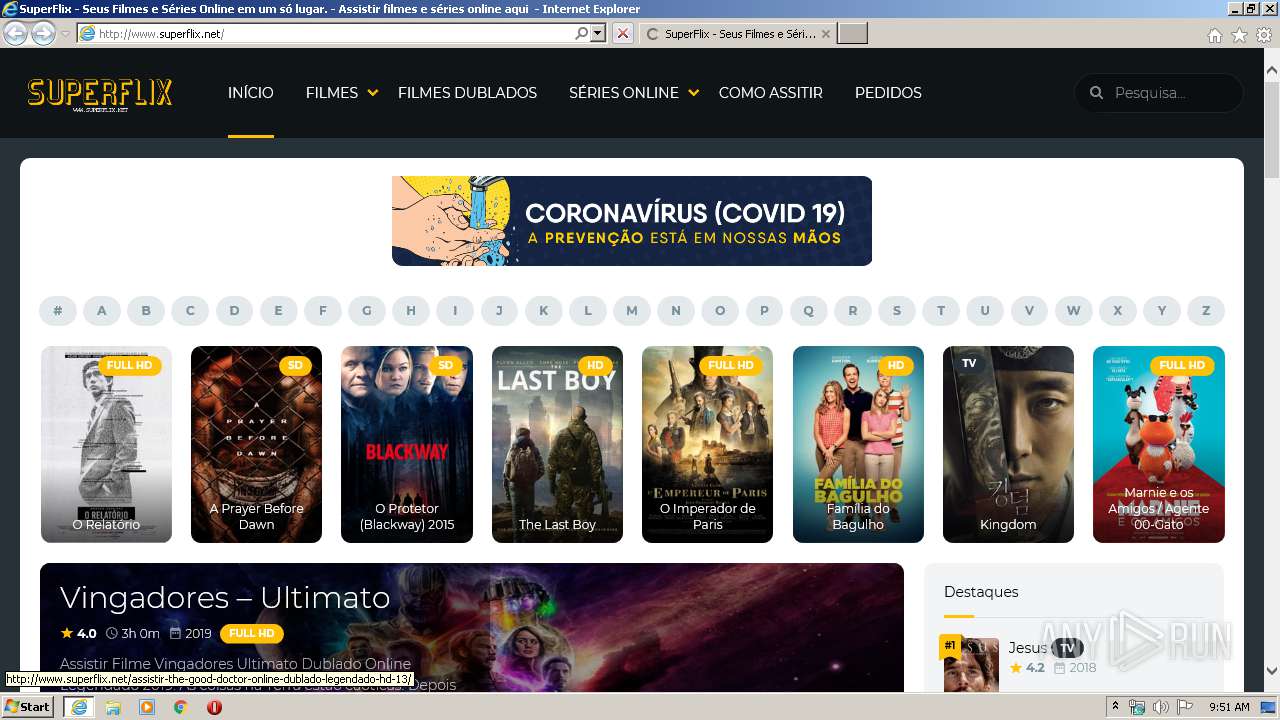Screen dimensions: 1280x720
Task: Click the SuperFlix logo
Action: point(100,93)
